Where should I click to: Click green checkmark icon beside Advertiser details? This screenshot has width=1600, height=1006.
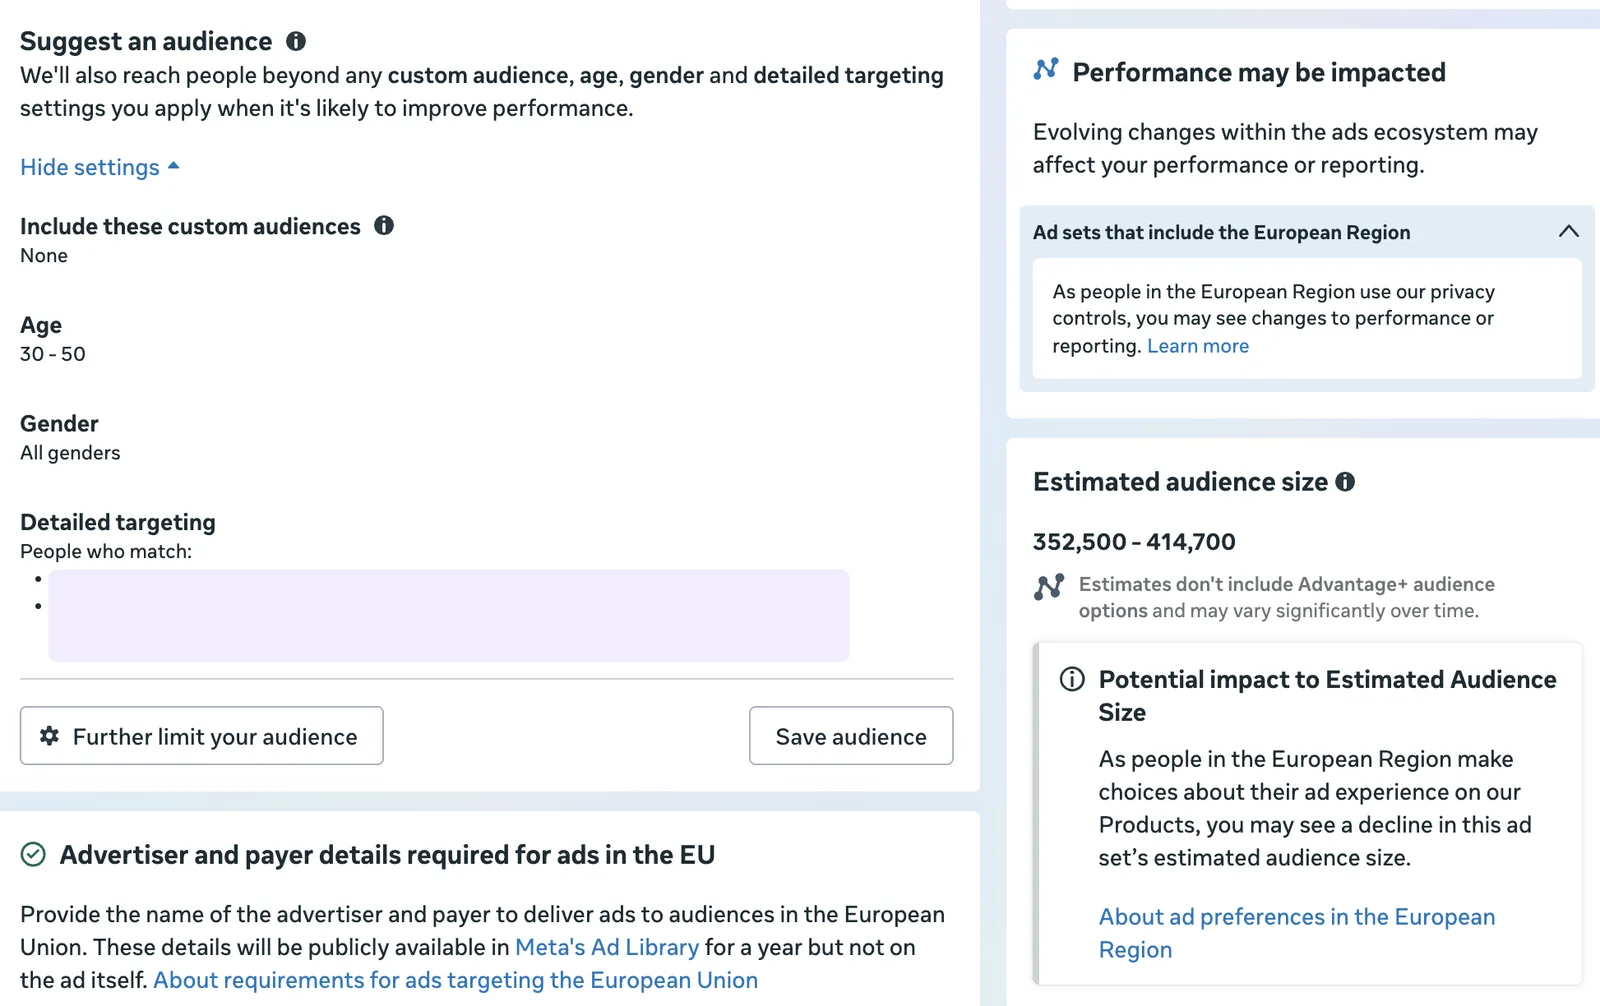tap(33, 854)
